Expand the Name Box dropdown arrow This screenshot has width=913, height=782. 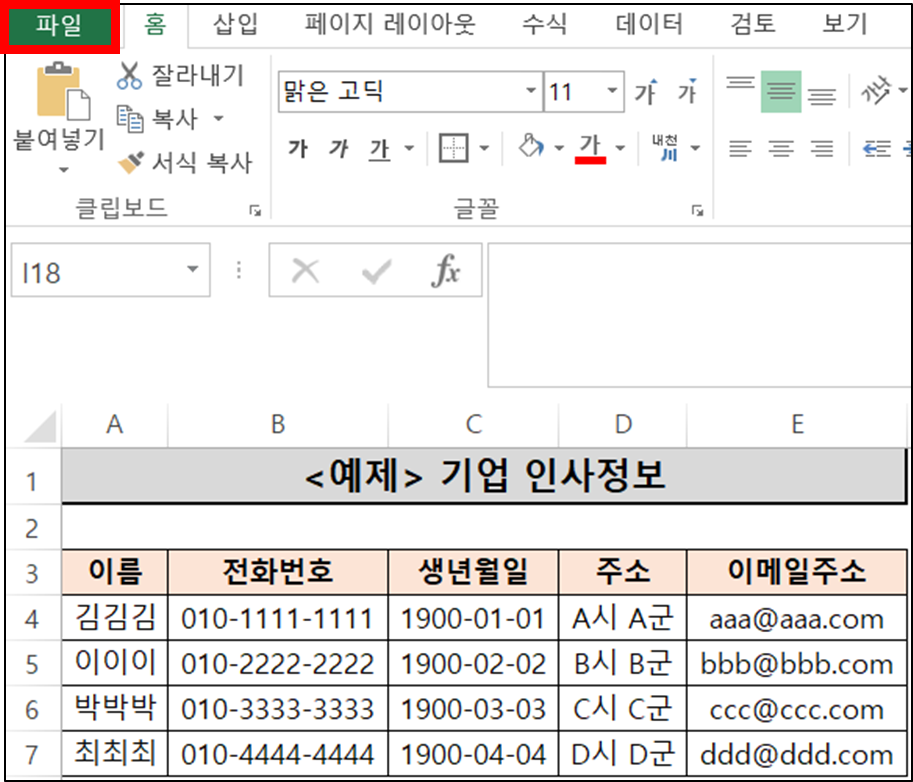(192, 270)
